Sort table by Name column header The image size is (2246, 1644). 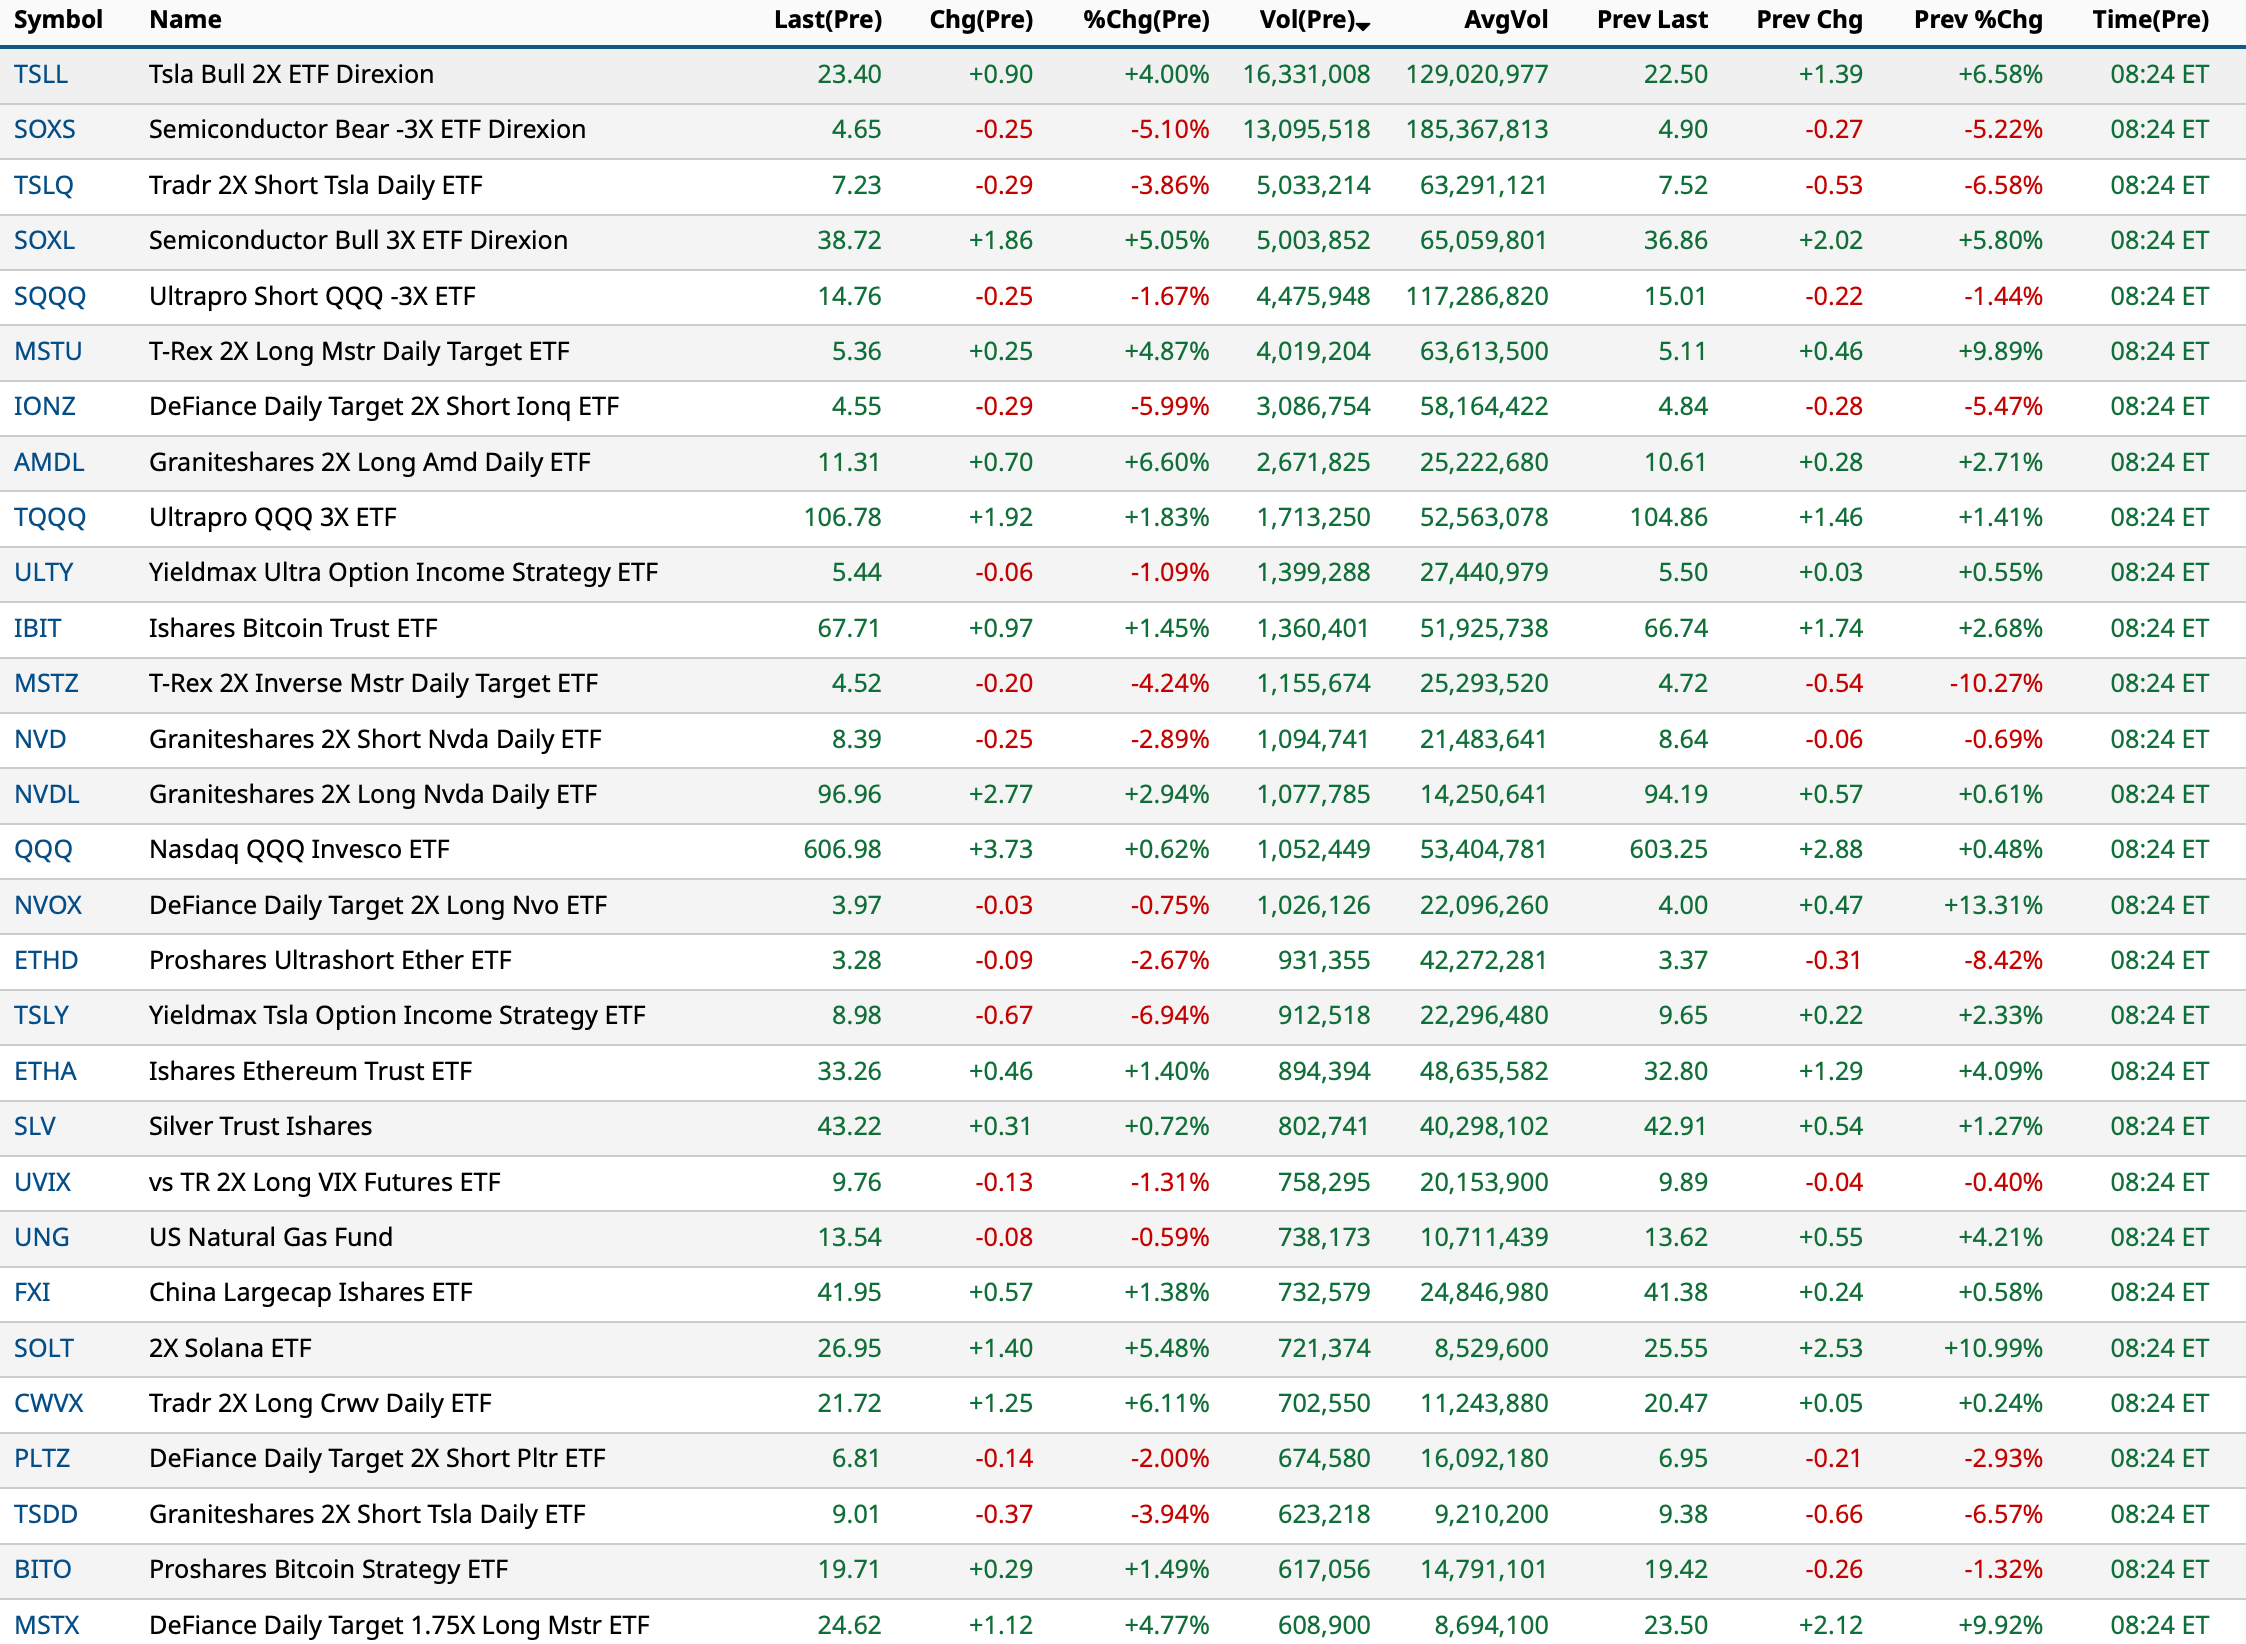click(185, 20)
